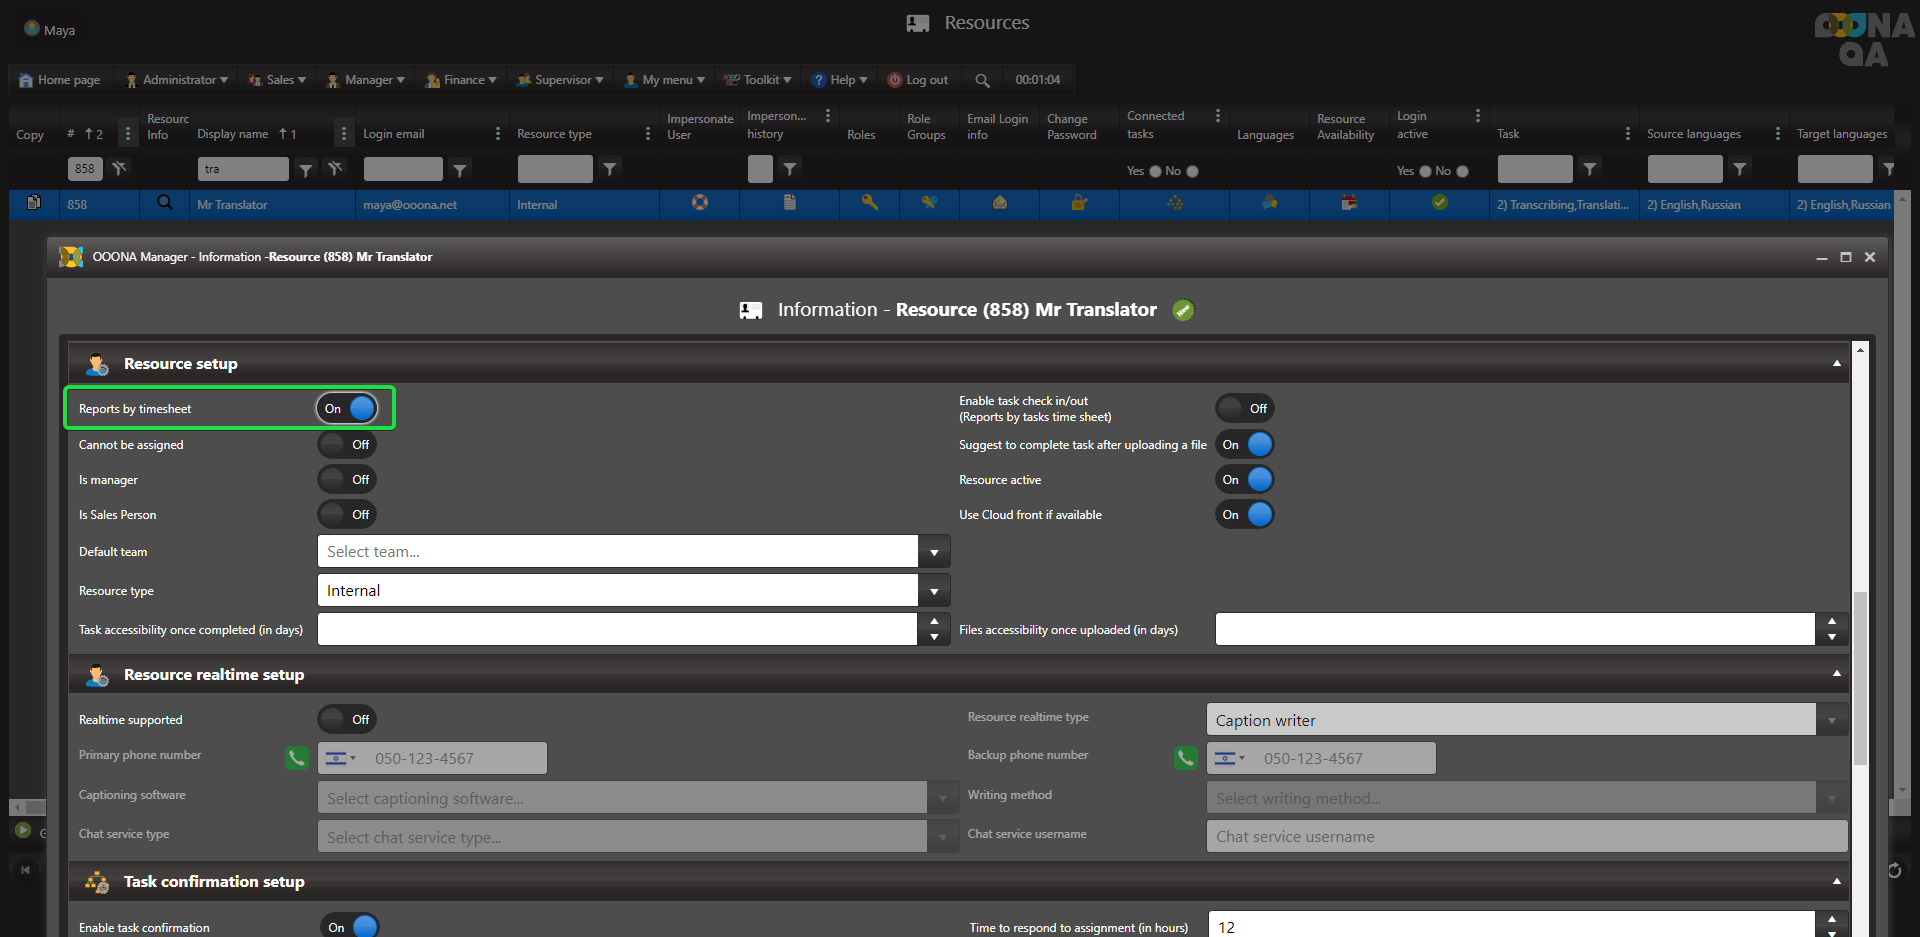The height and width of the screenshot is (937, 1920).
Task: Open Email Login info envelope icon
Action: (x=999, y=203)
